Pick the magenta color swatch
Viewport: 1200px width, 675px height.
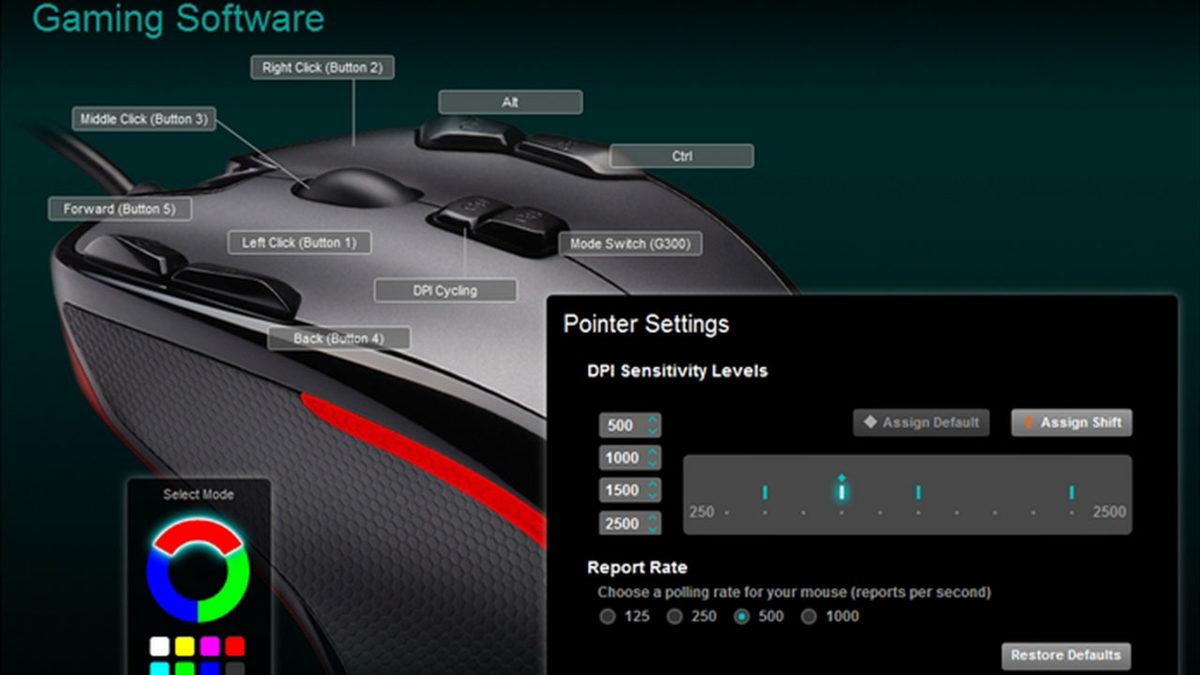209,647
